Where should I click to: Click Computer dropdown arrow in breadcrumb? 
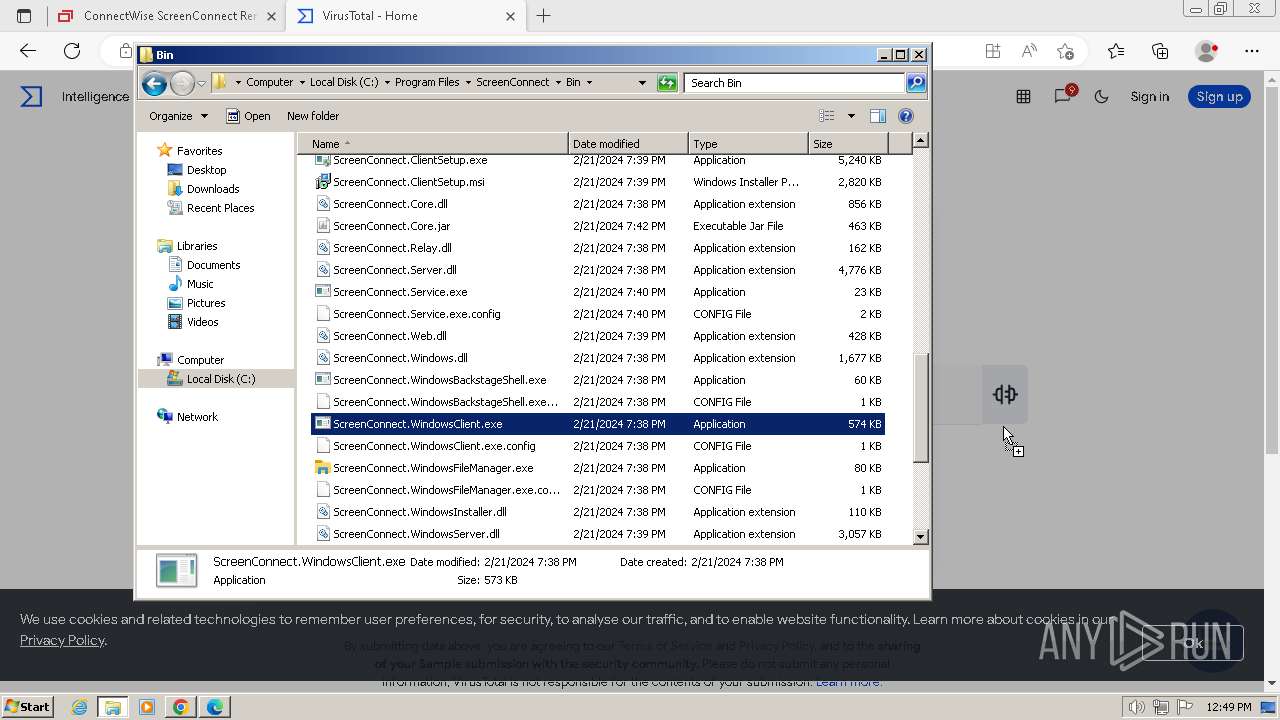(301, 83)
